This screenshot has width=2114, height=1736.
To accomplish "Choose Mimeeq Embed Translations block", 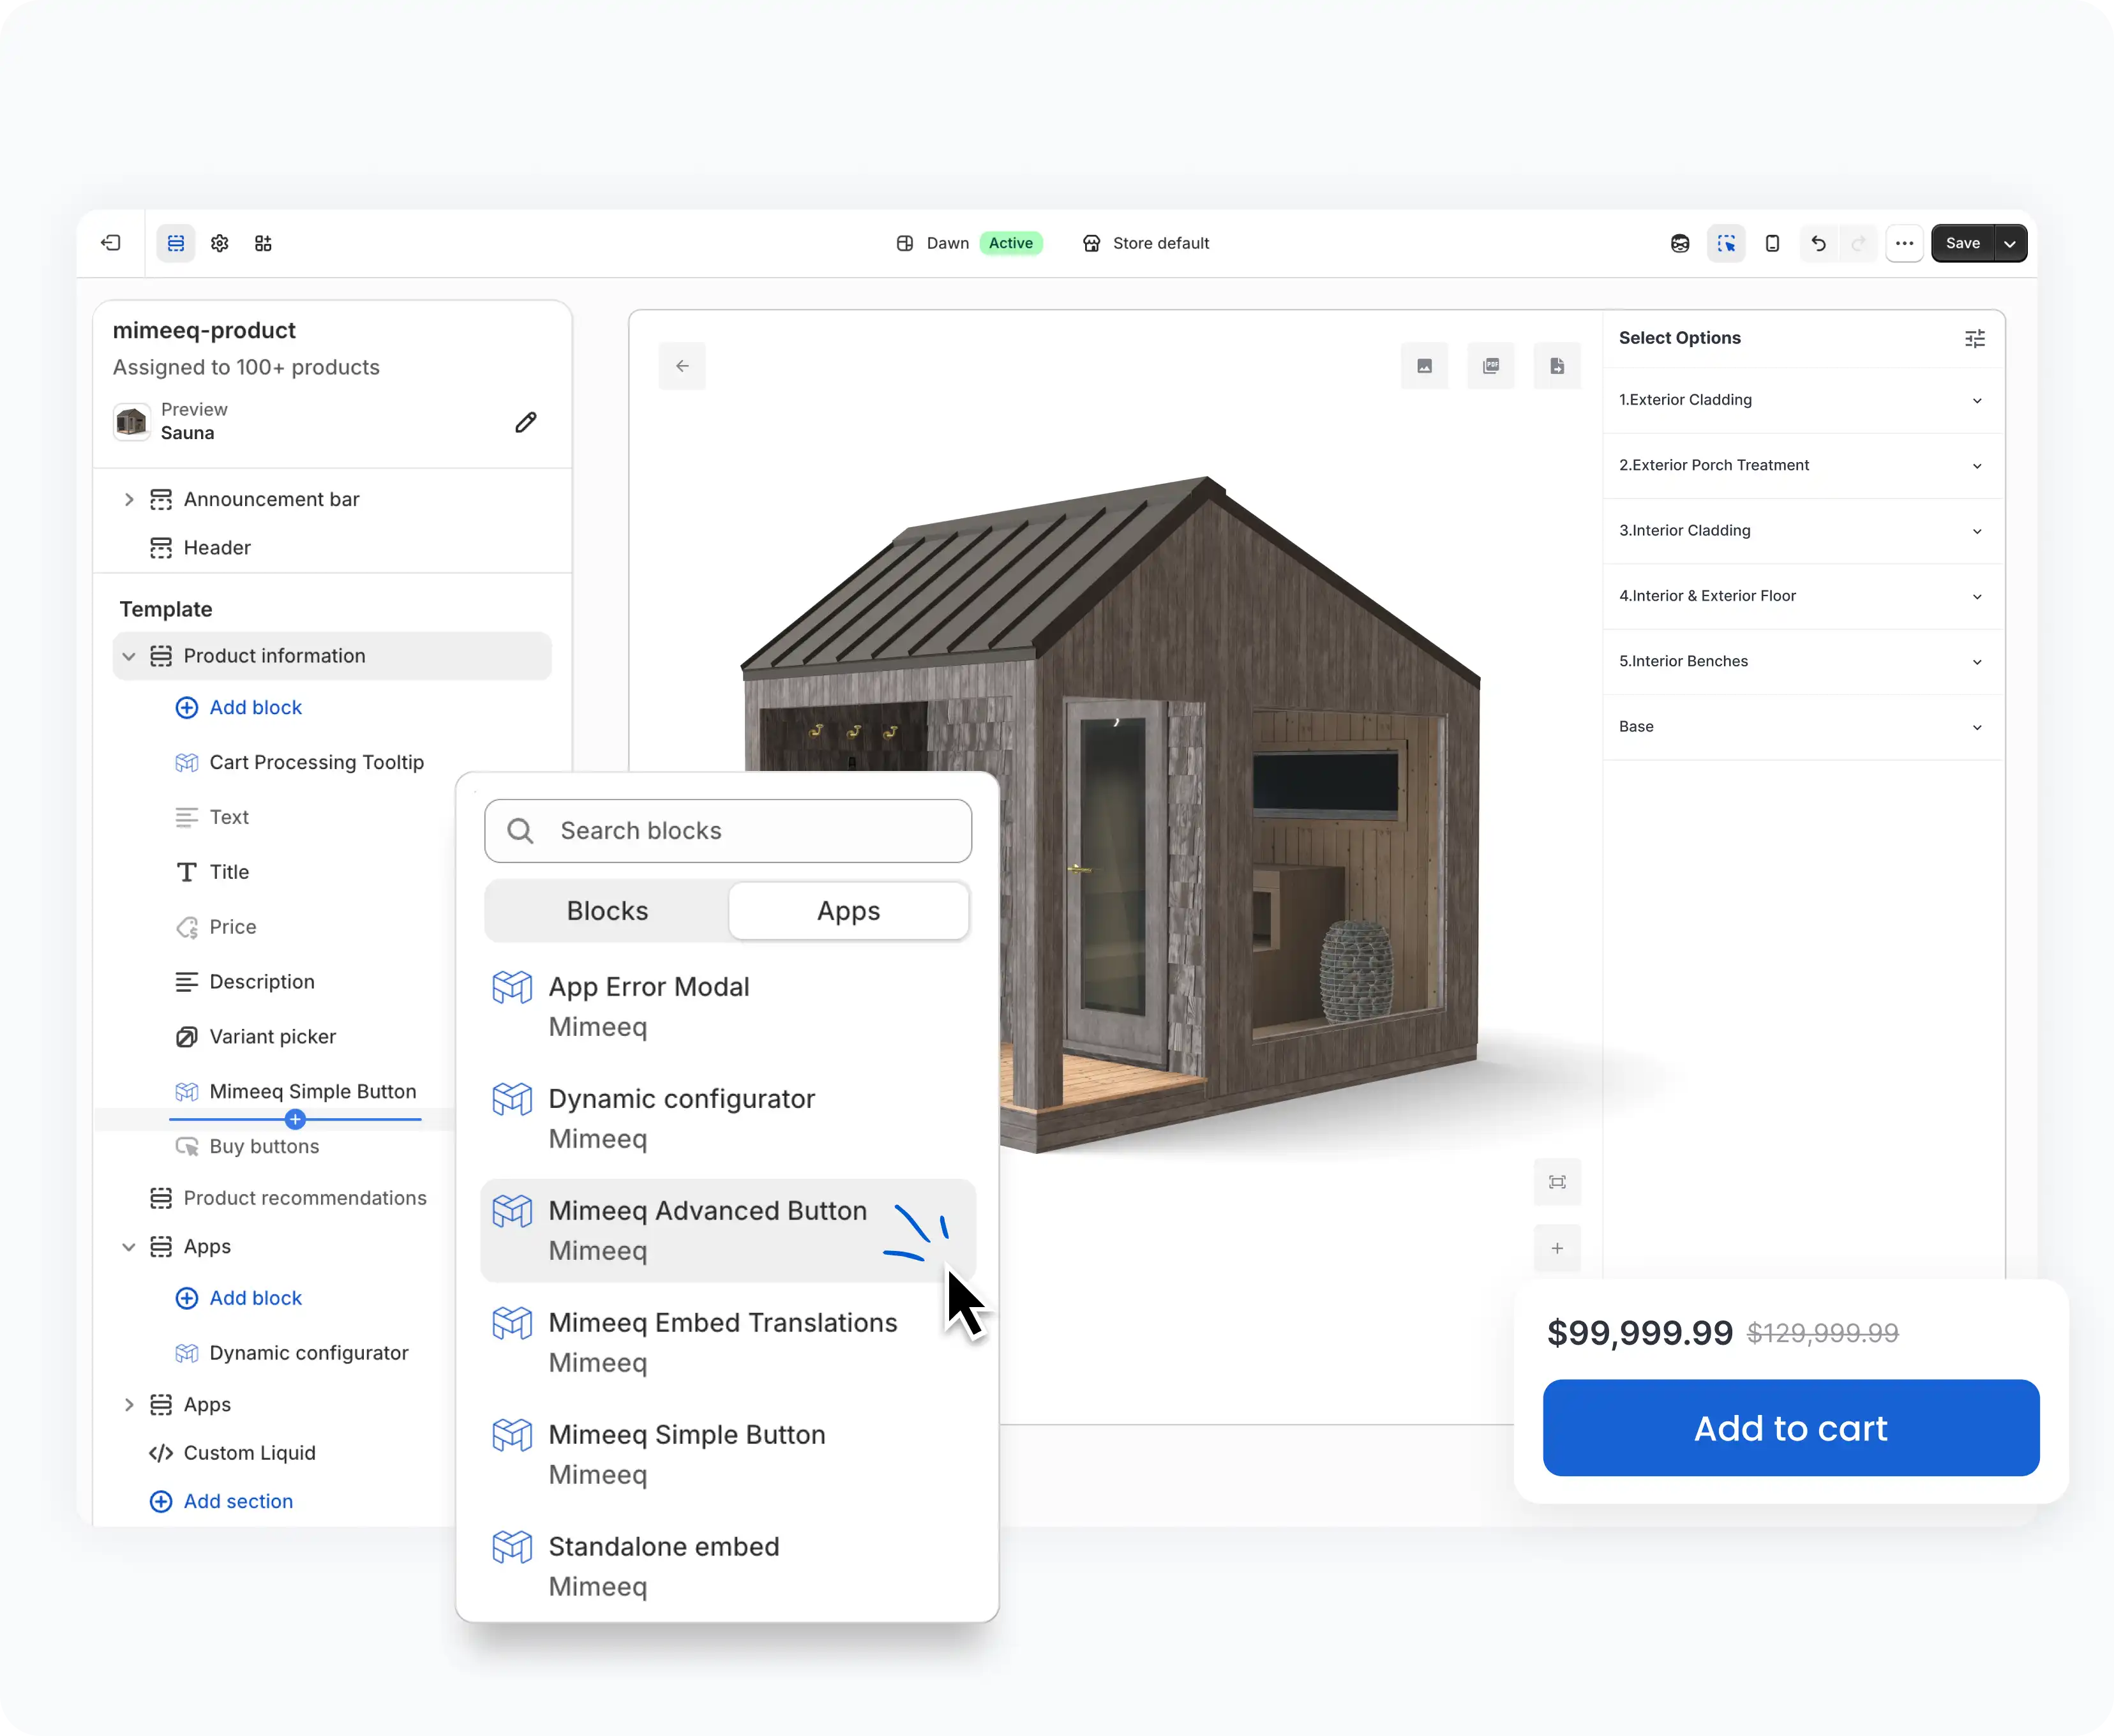I will (x=728, y=1342).
